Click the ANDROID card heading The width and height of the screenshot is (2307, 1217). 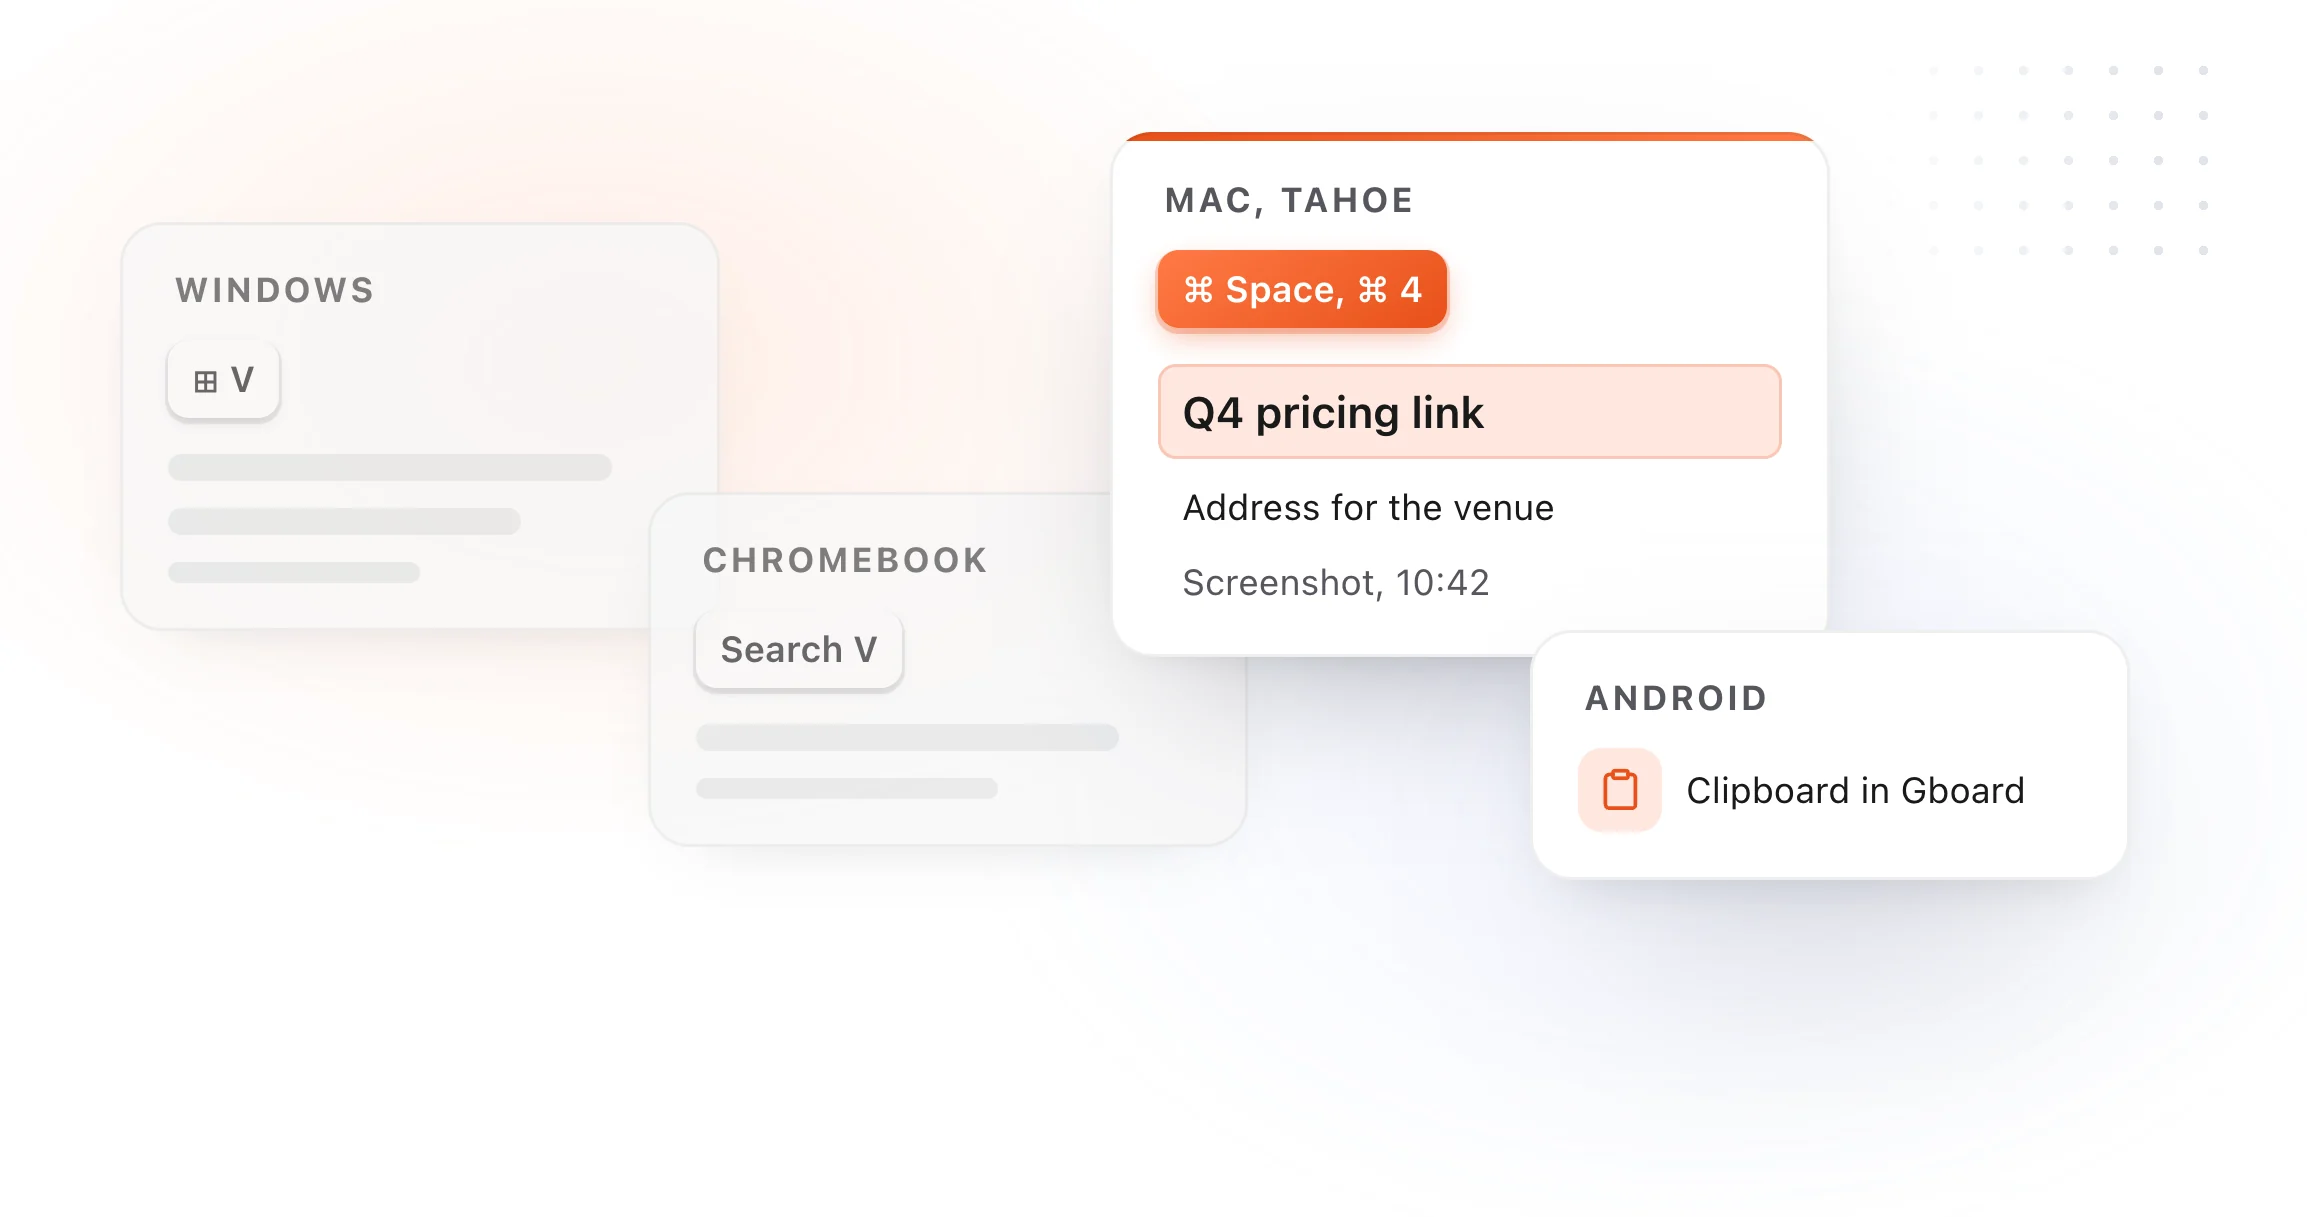pos(1676,699)
